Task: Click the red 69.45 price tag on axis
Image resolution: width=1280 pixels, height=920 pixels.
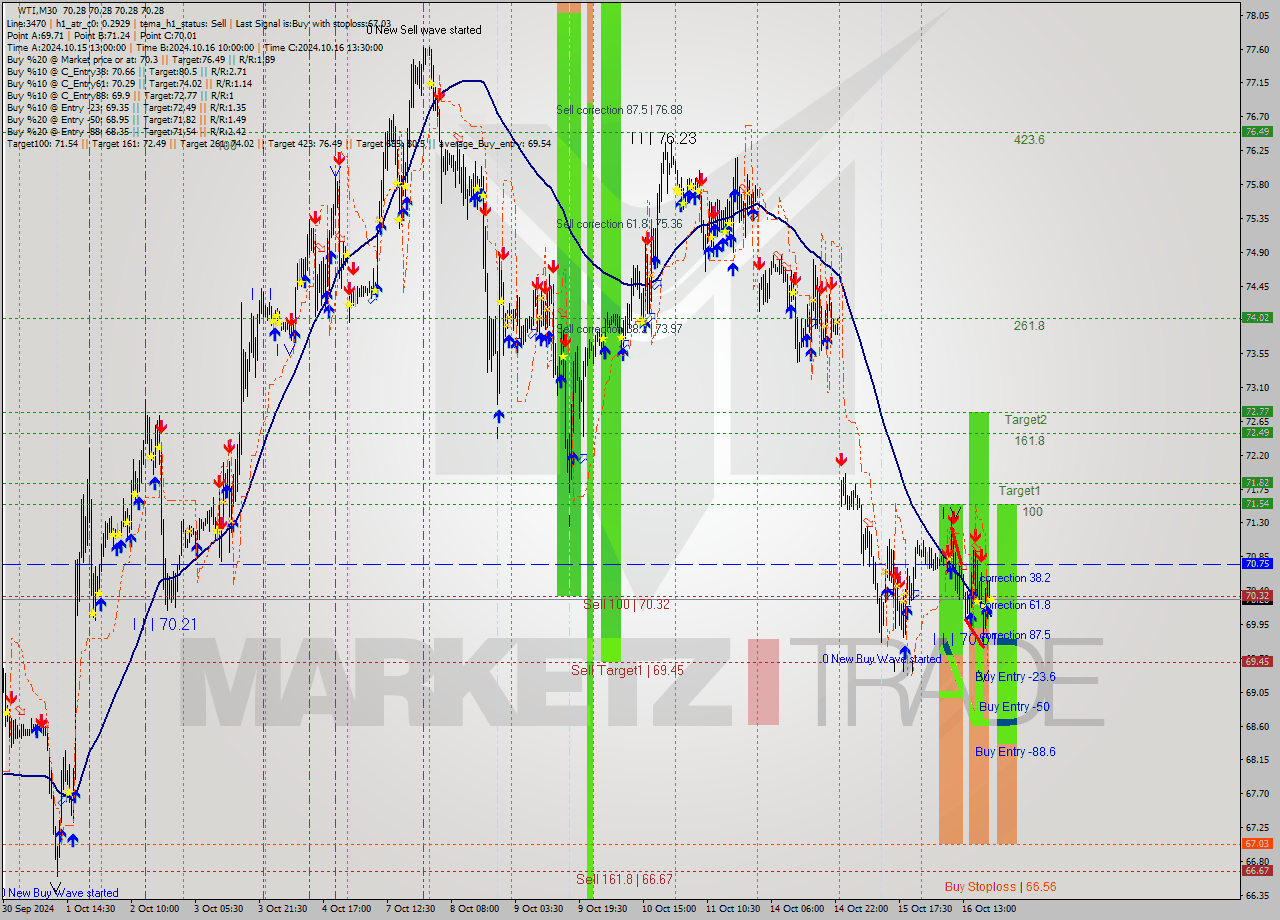Action: point(1257,661)
